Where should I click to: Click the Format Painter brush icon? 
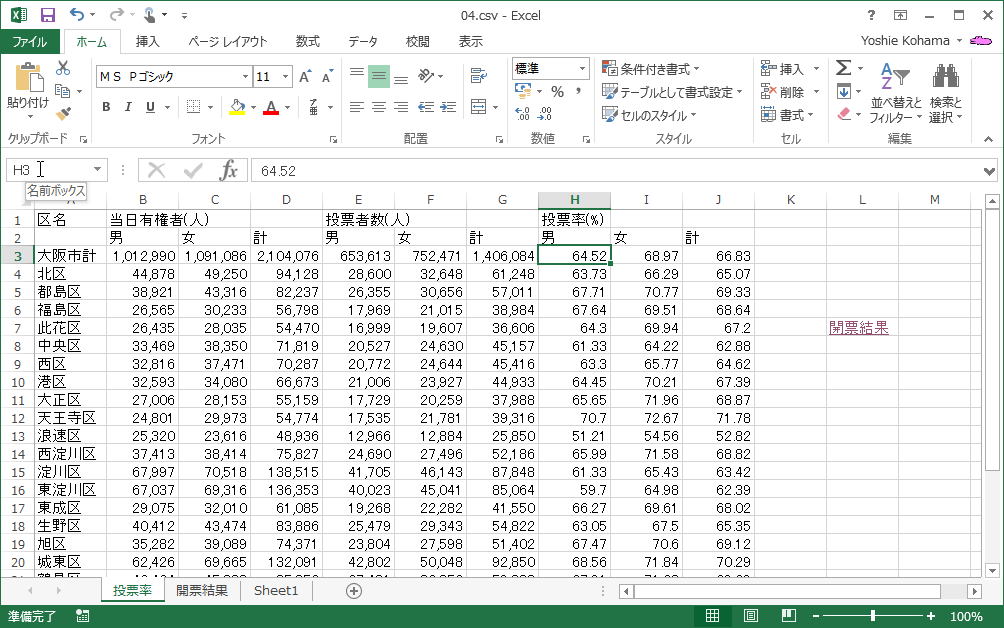pos(63,113)
